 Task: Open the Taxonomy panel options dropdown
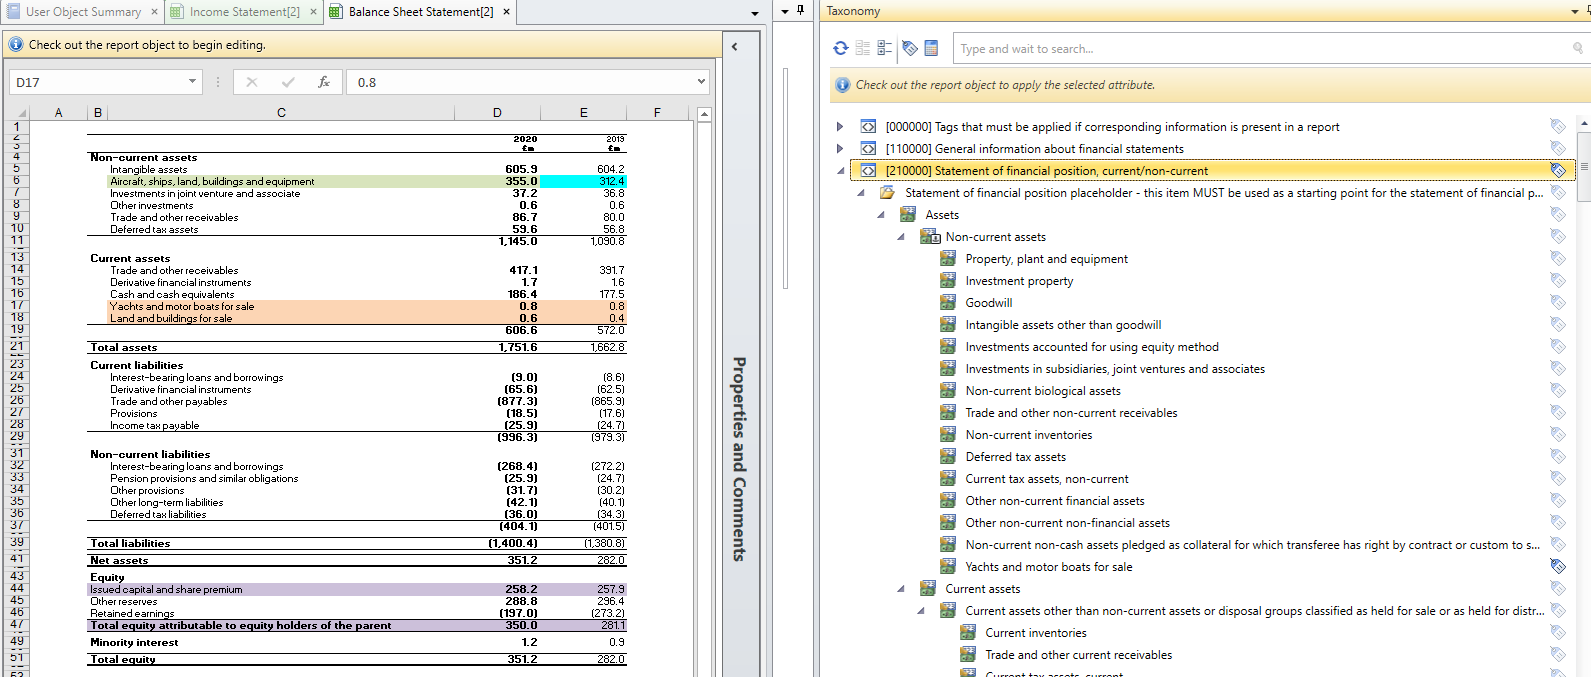tap(1575, 12)
